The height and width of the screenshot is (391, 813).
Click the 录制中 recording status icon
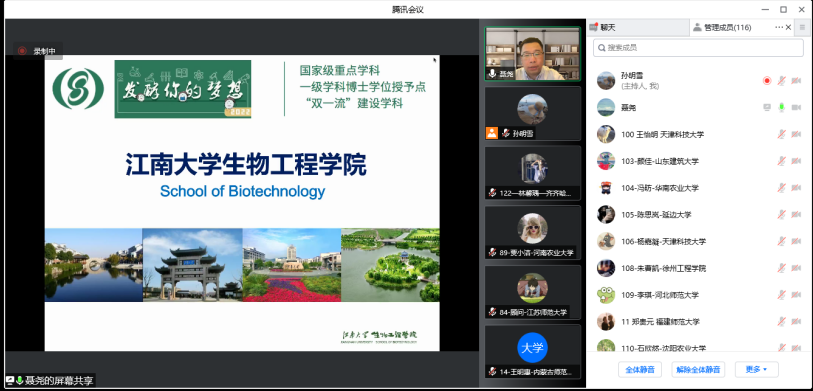pyautogui.click(x=22, y=51)
